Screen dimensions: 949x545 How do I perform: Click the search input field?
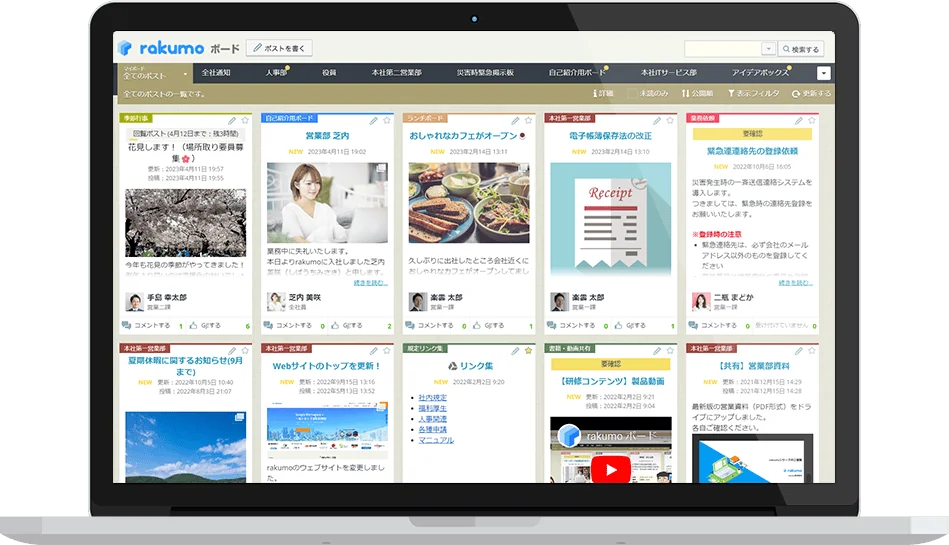click(x=723, y=48)
